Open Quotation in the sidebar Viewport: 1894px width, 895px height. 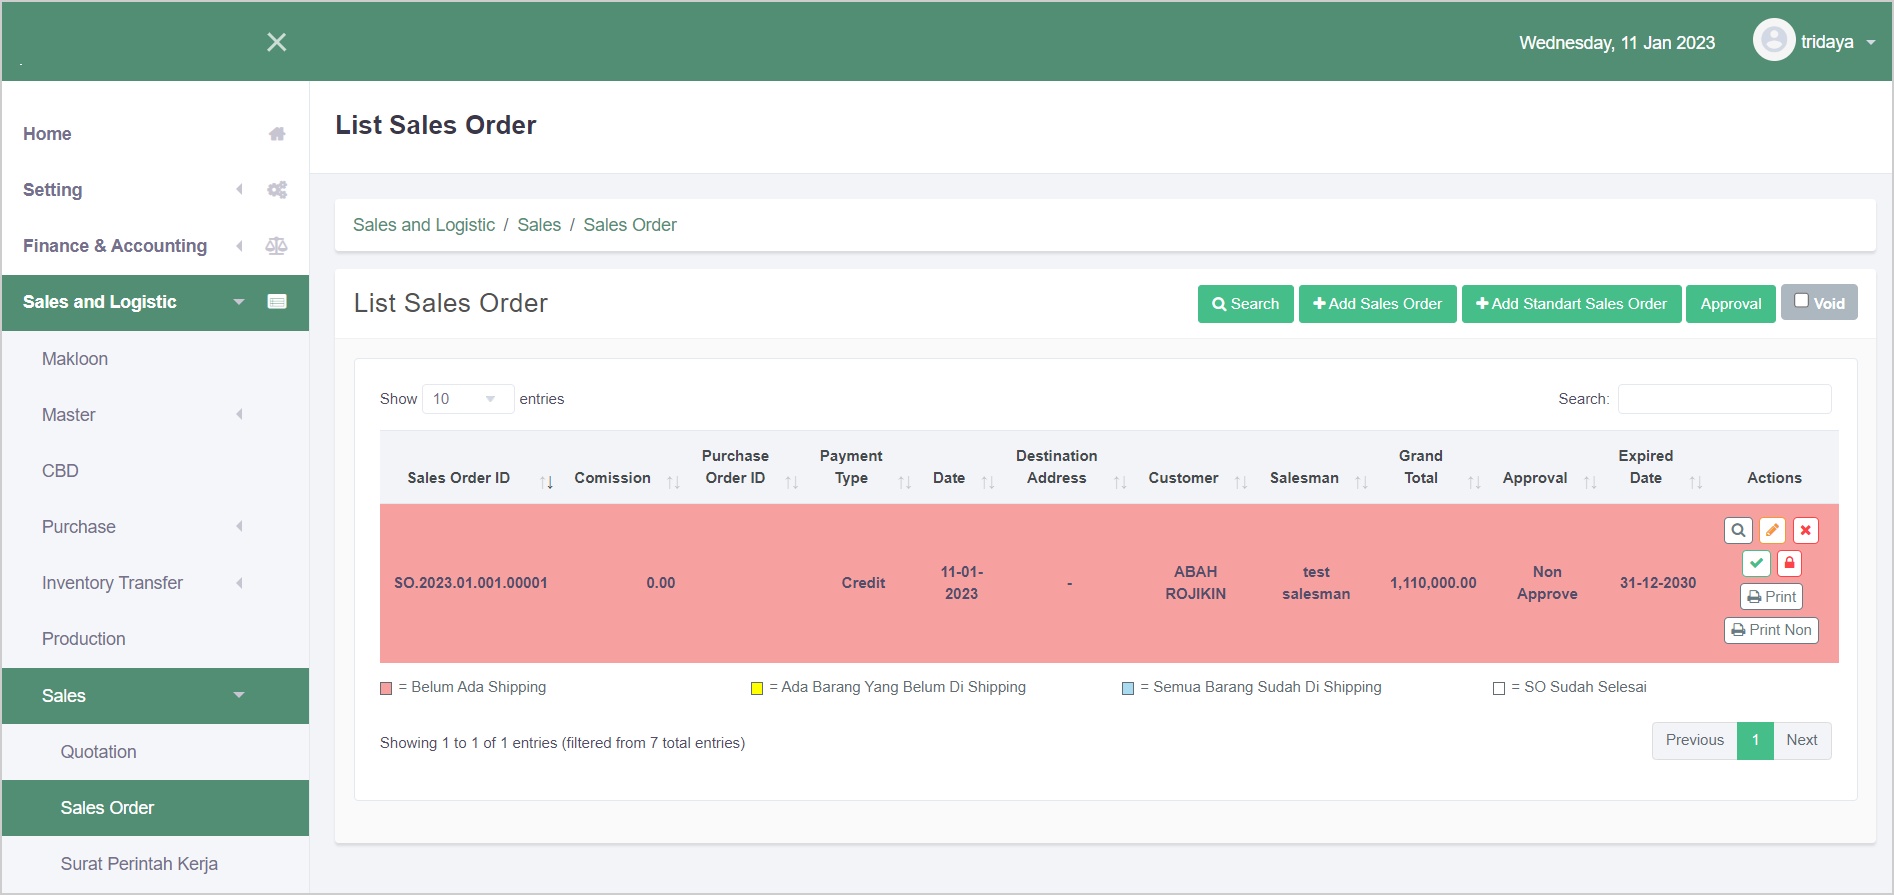(98, 752)
